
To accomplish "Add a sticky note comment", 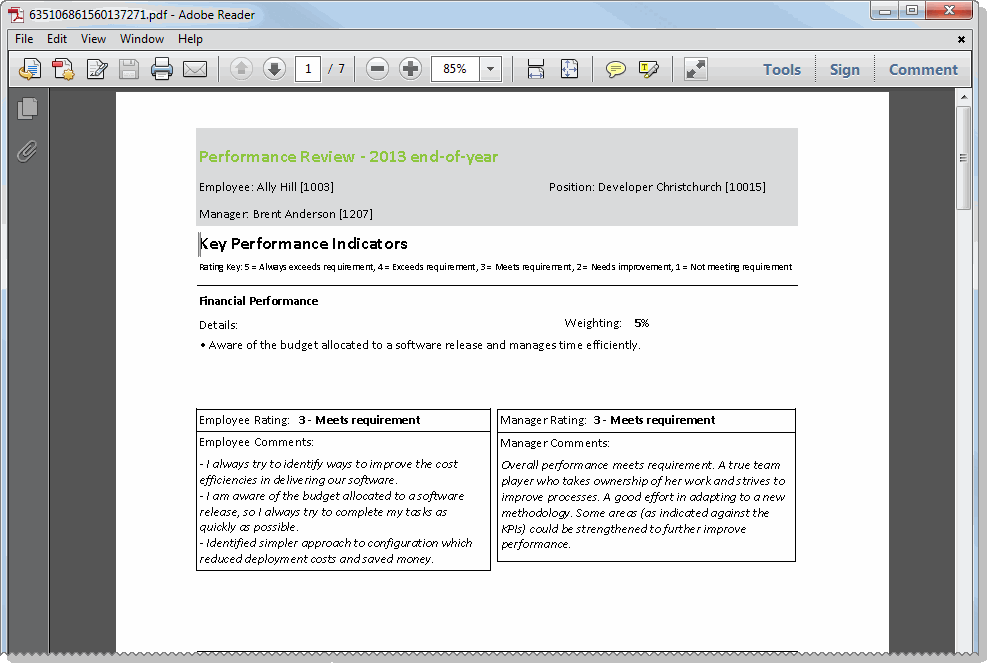I will click(616, 69).
